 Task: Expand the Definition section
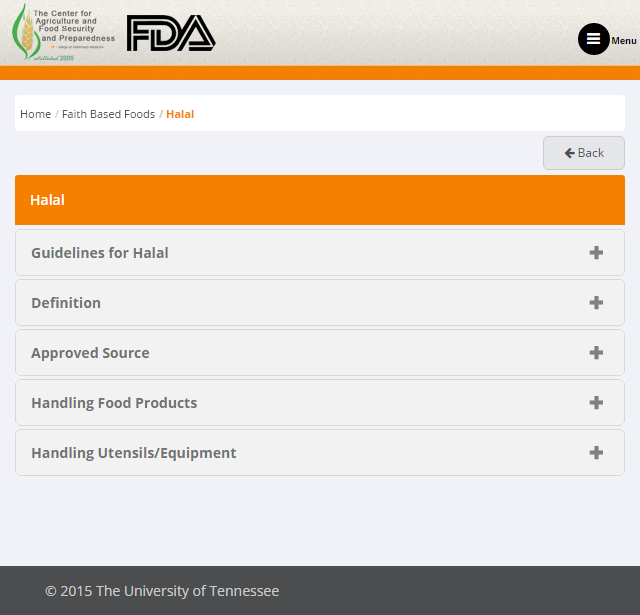66,303
